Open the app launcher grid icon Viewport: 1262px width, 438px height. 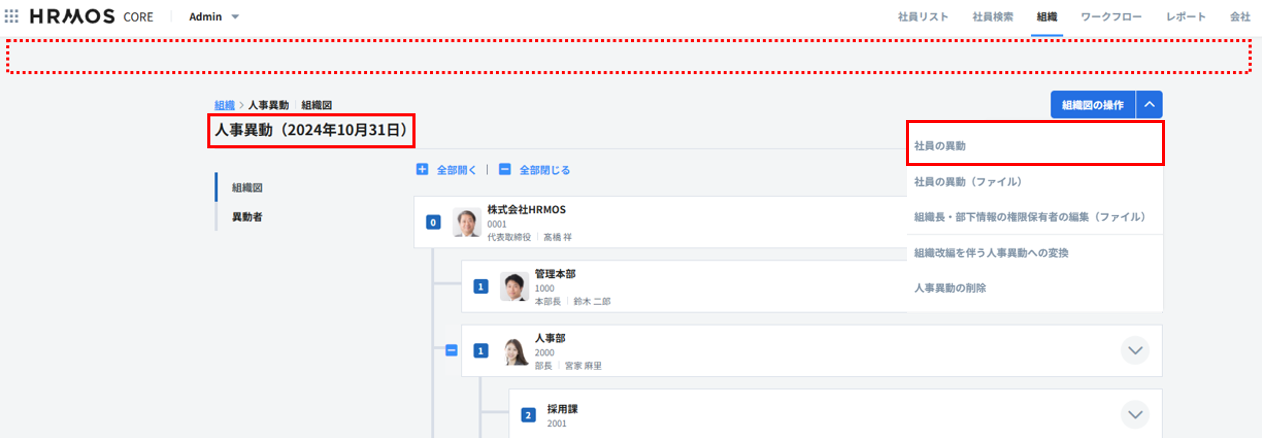pyautogui.click(x=12, y=17)
